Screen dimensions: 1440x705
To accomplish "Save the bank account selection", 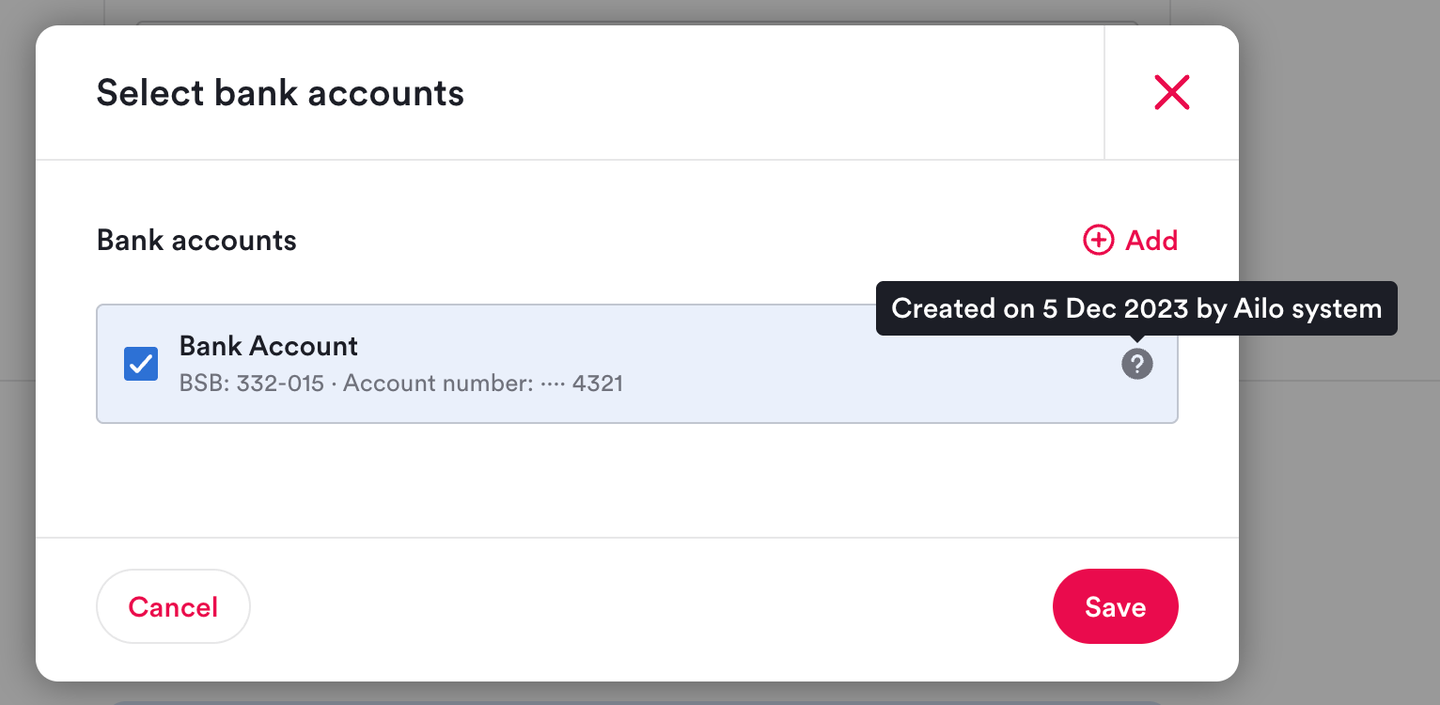I will [x=1115, y=607].
